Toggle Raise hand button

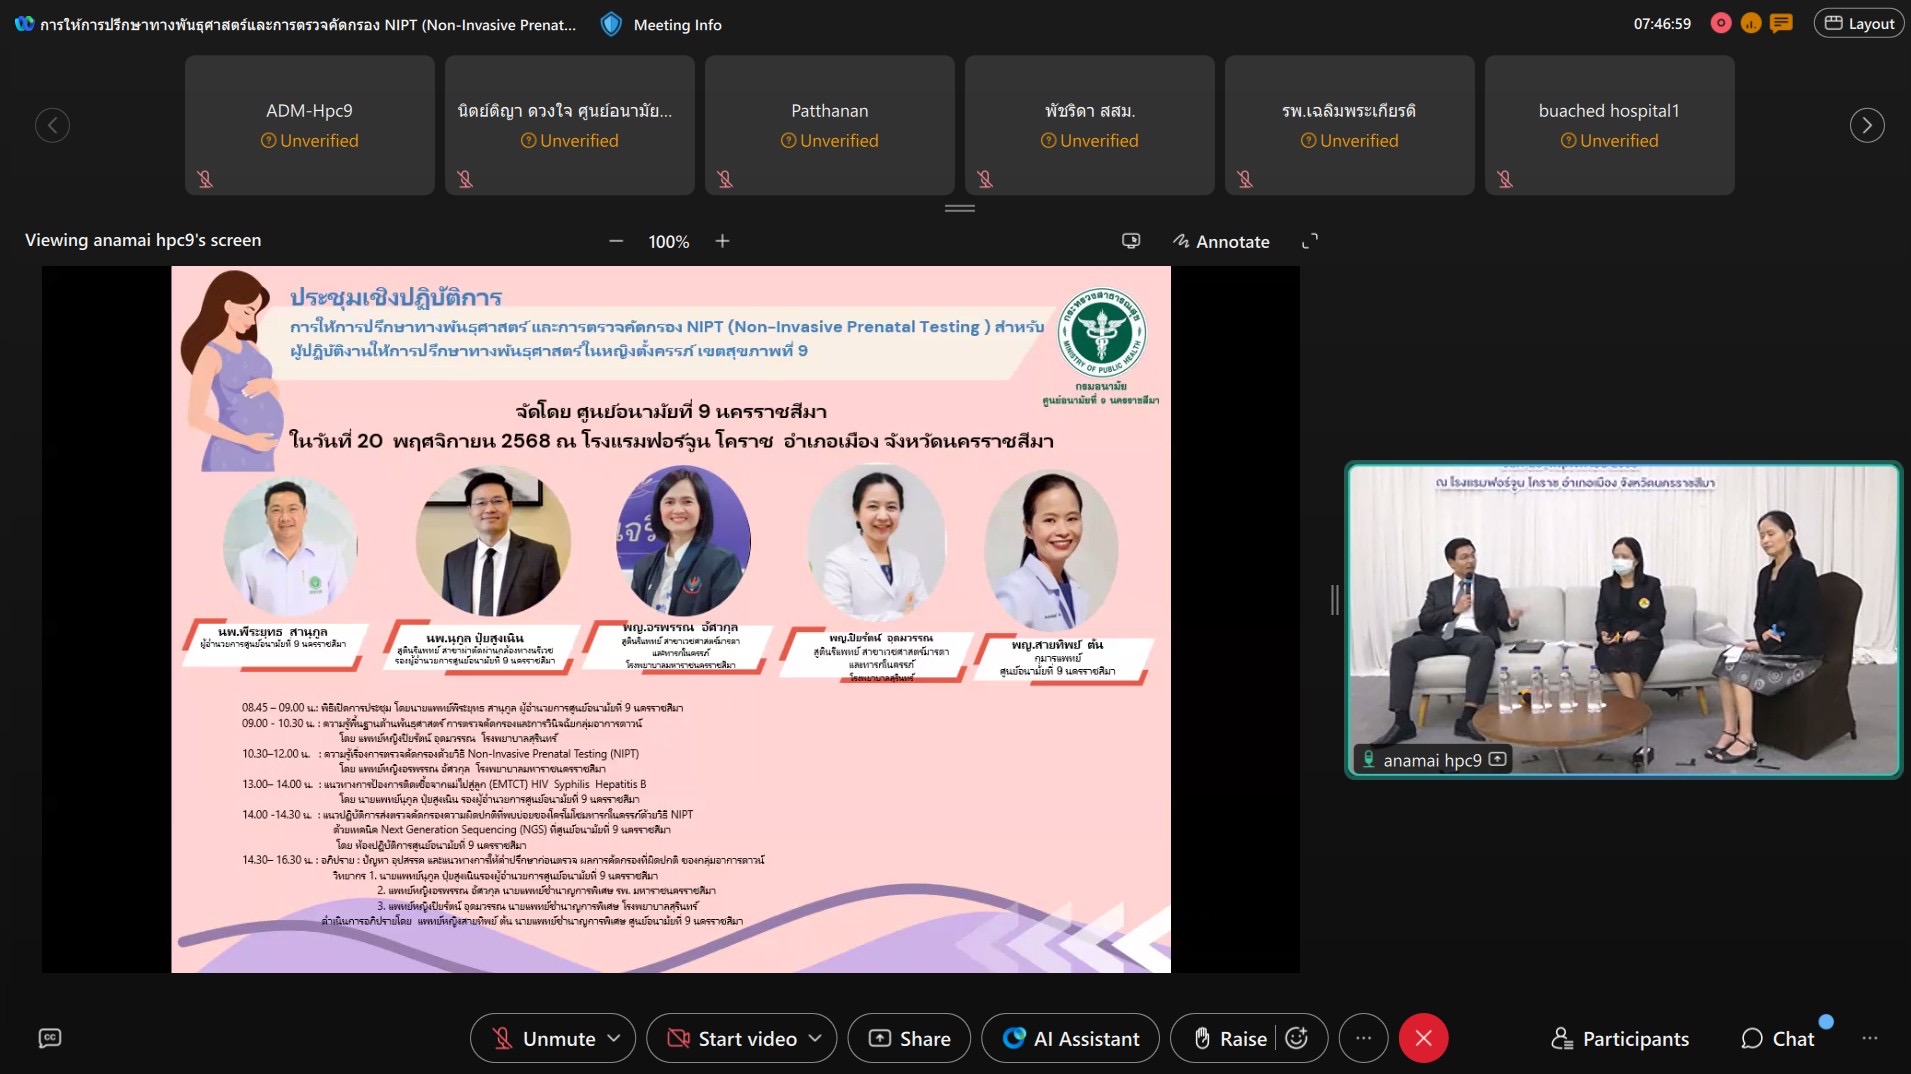1230,1038
